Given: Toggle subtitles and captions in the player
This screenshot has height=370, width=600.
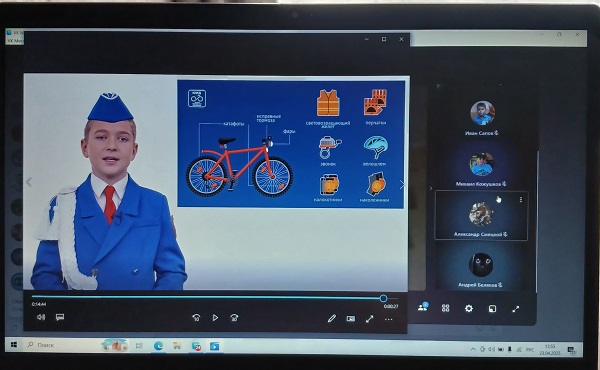Looking at the screenshot, I should point(60,317).
